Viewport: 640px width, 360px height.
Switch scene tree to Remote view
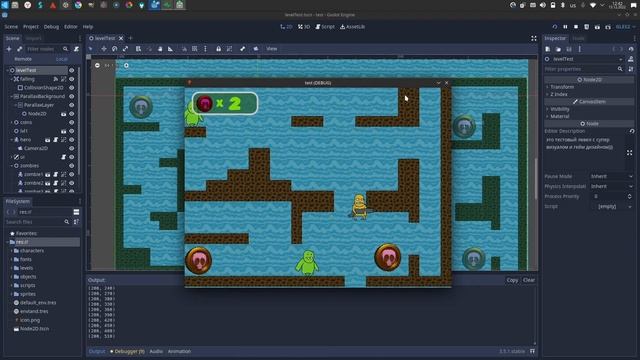coord(23,59)
